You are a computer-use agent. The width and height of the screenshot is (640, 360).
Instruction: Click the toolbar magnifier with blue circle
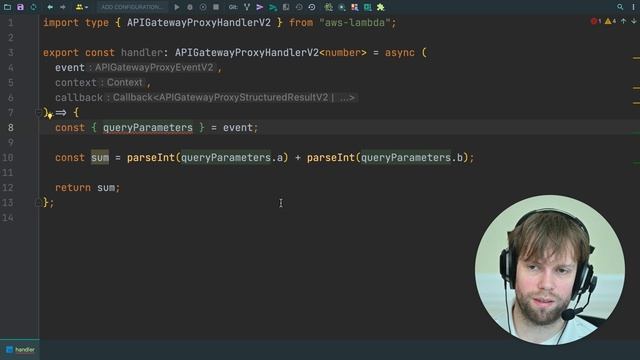[342, 7]
